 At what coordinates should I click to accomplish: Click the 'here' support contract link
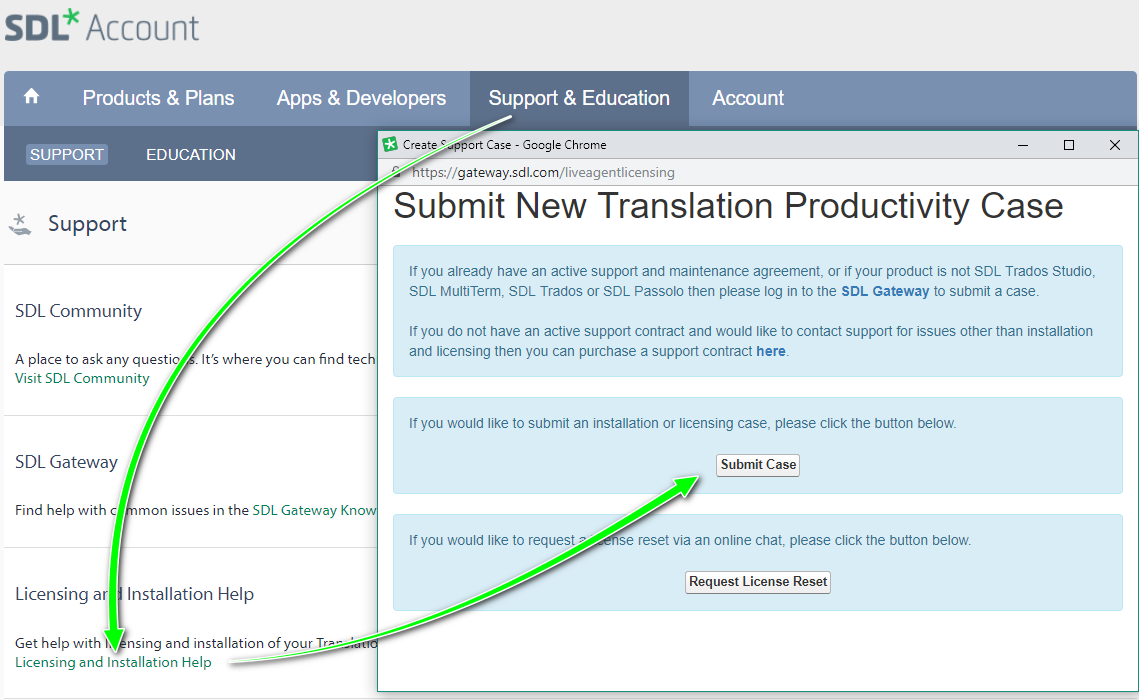[x=770, y=351]
